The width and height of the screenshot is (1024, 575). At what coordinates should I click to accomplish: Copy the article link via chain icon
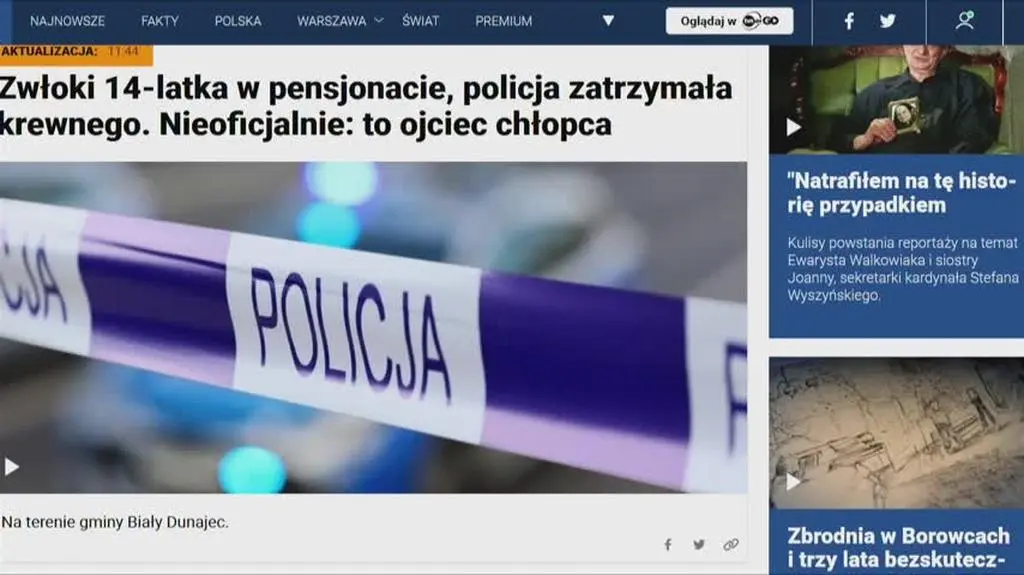pyautogui.click(x=731, y=545)
